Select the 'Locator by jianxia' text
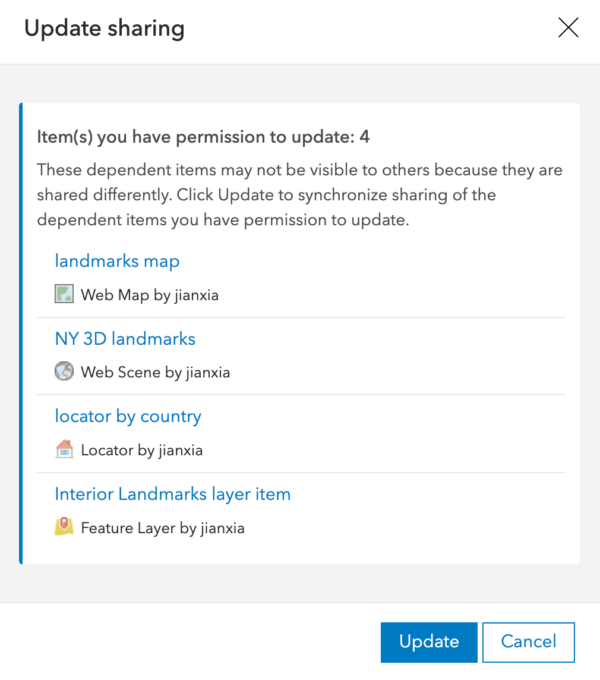Image resolution: width=600 pixels, height=680 pixels. point(142,450)
